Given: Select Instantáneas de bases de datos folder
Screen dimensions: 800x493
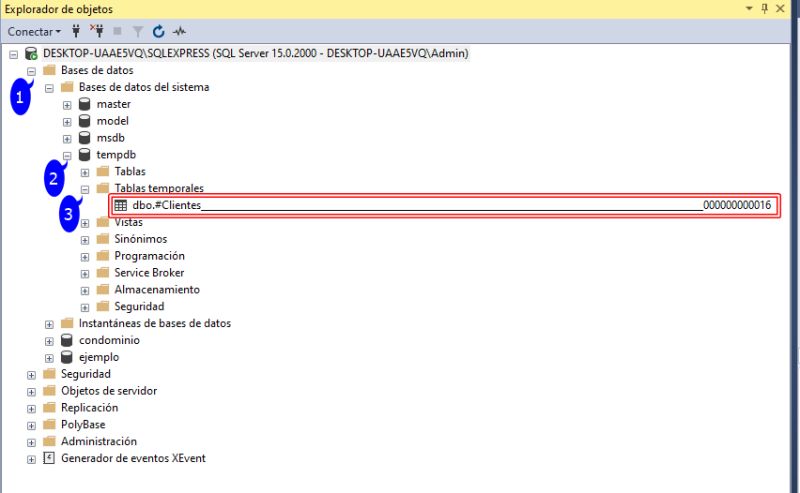Looking at the screenshot, I should tap(155, 323).
